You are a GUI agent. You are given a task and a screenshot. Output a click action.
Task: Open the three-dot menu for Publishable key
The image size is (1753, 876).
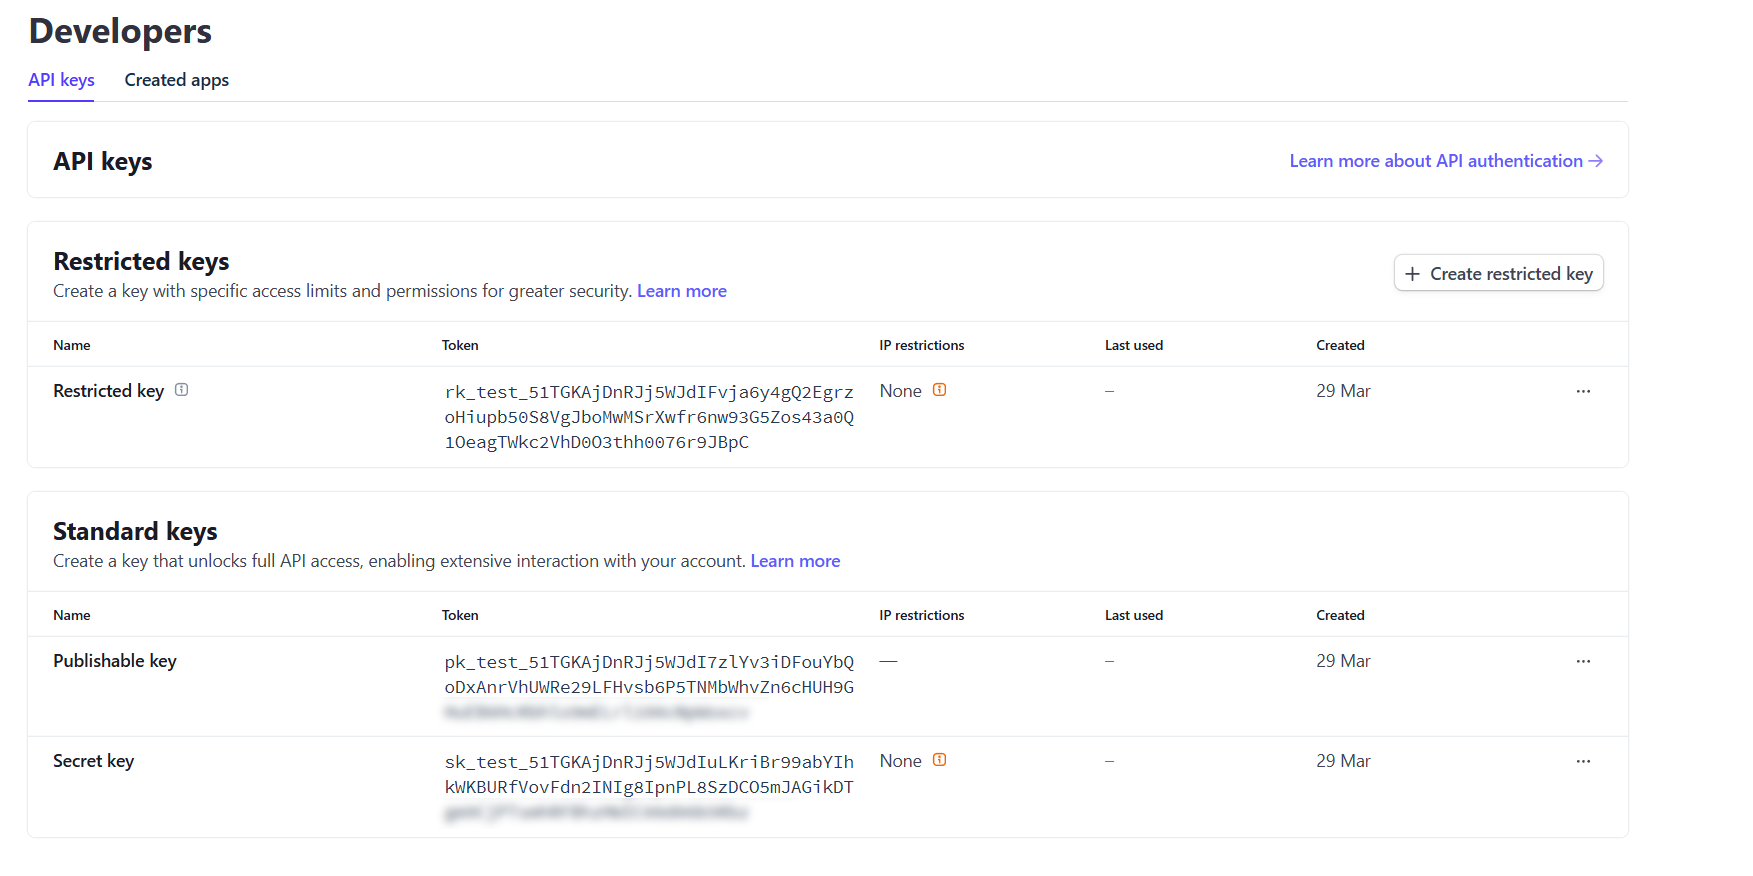tap(1583, 661)
